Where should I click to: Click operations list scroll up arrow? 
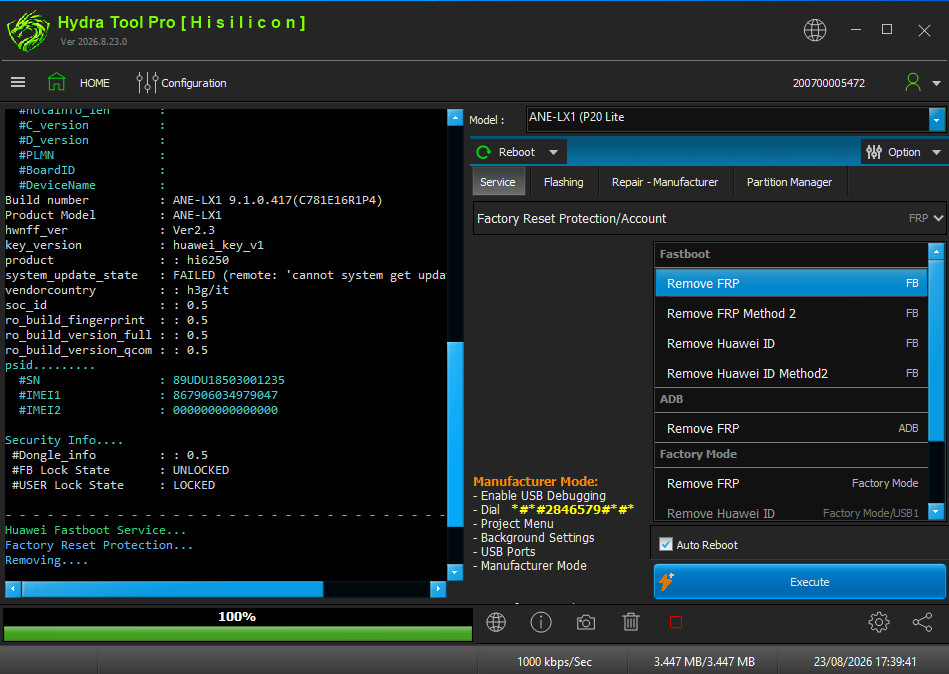coord(936,251)
